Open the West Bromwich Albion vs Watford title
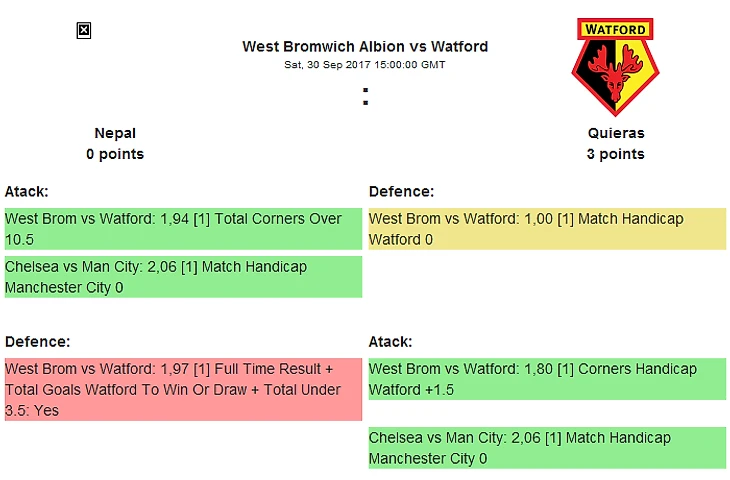Image resolution: width=730 pixels, height=480 pixels. [x=365, y=47]
